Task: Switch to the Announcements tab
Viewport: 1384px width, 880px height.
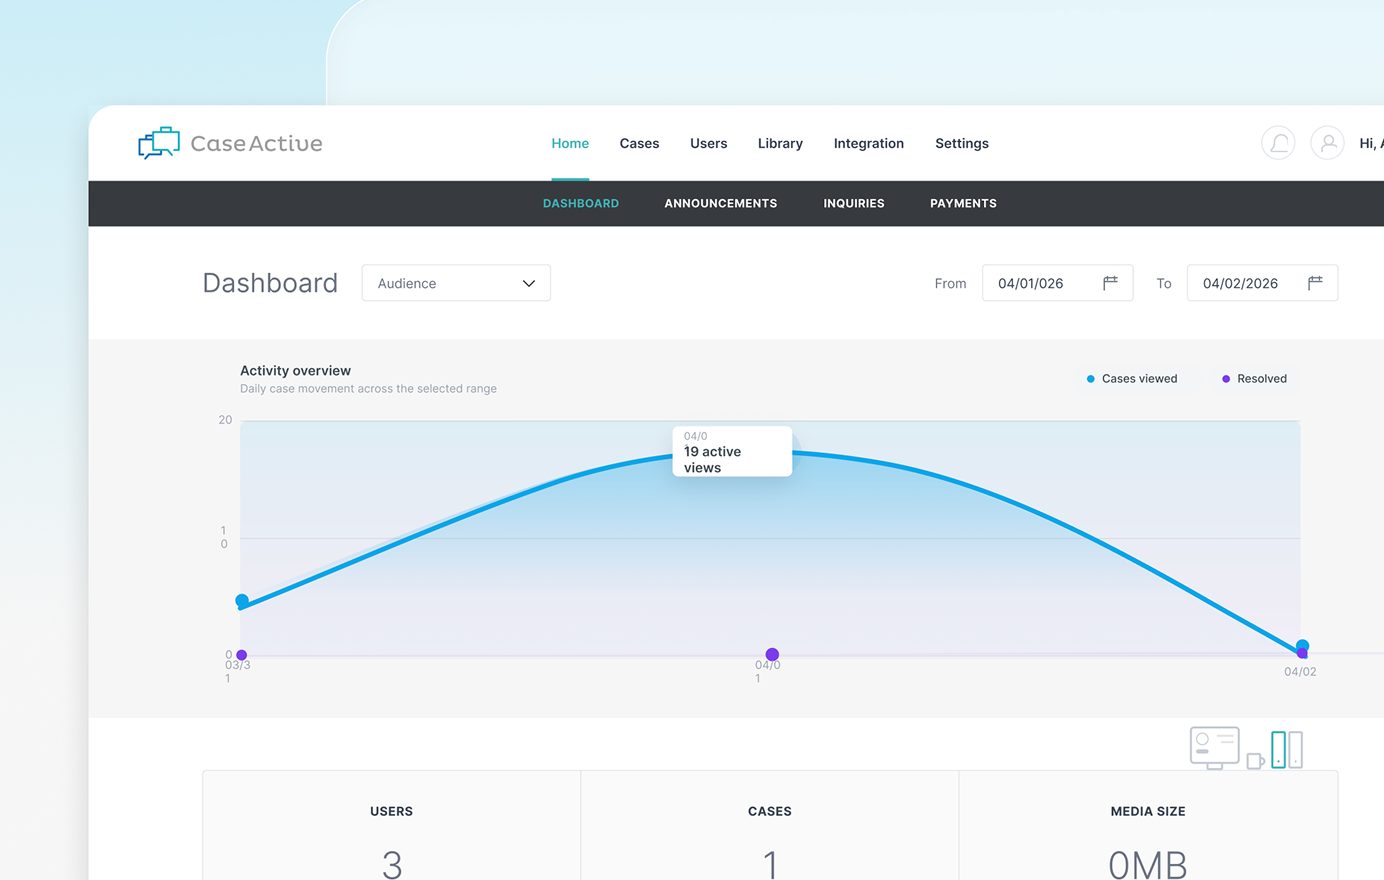Action: pyautogui.click(x=720, y=203)
